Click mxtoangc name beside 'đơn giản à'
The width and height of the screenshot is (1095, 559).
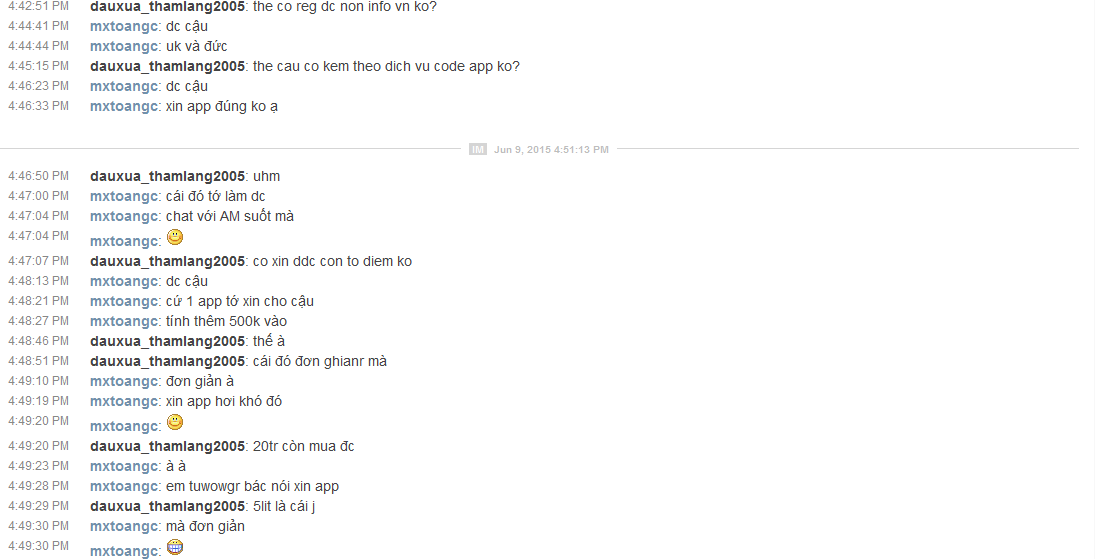124,382
